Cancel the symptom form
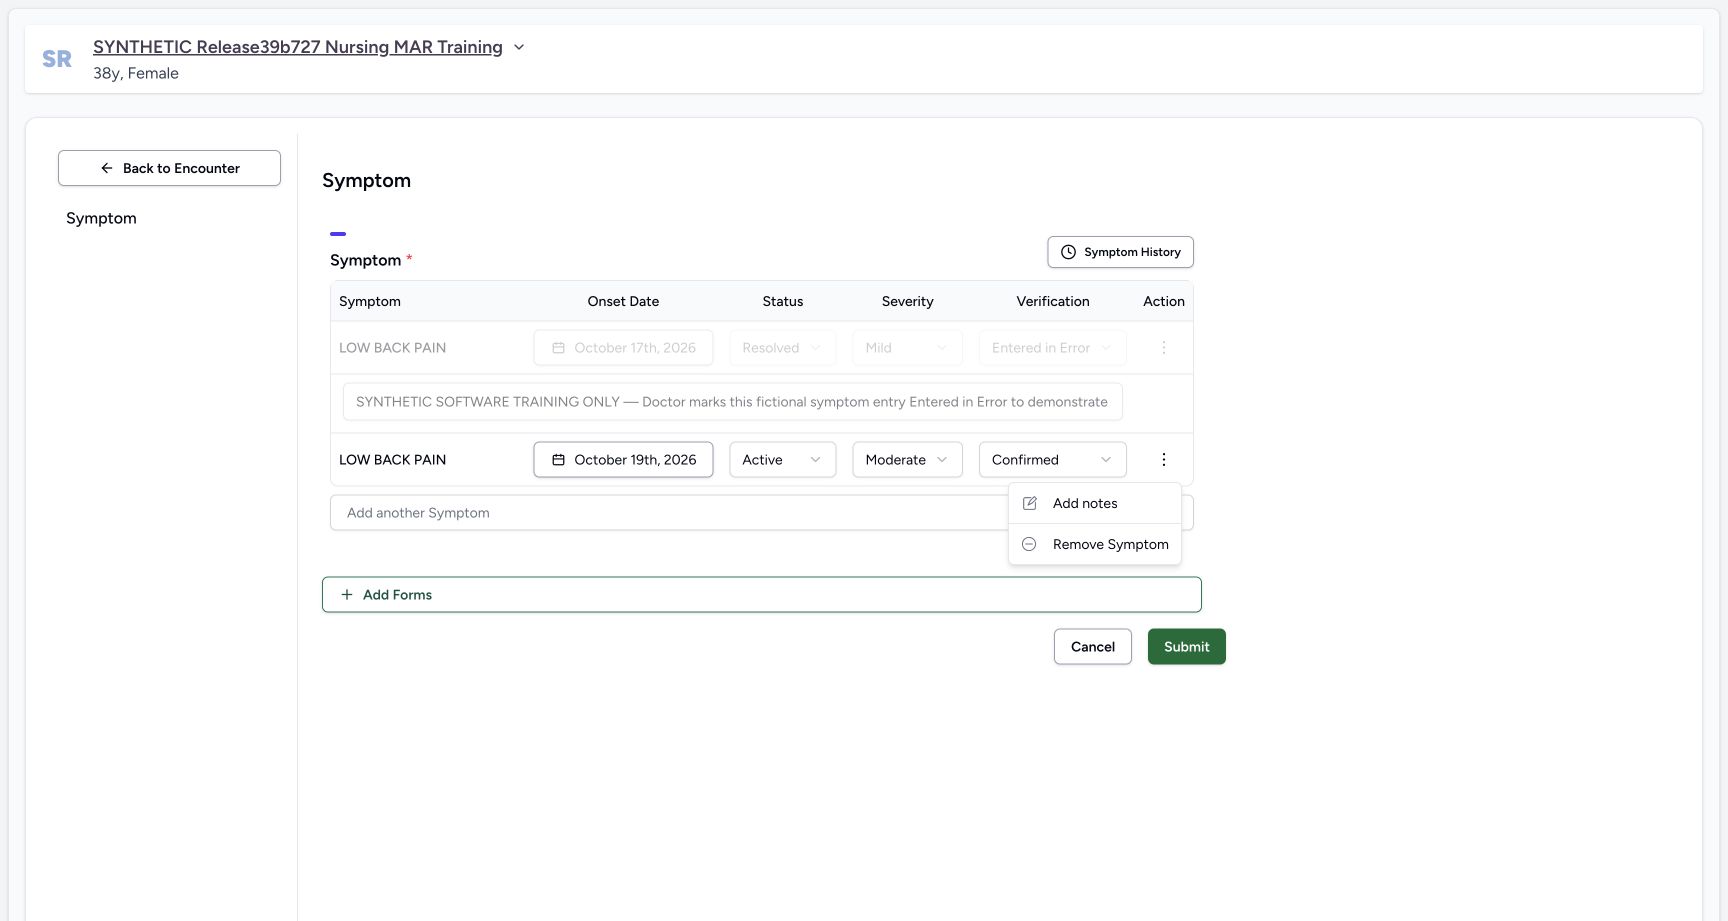This screenshot has width=1728, height=921. [x=1092, y=647]
